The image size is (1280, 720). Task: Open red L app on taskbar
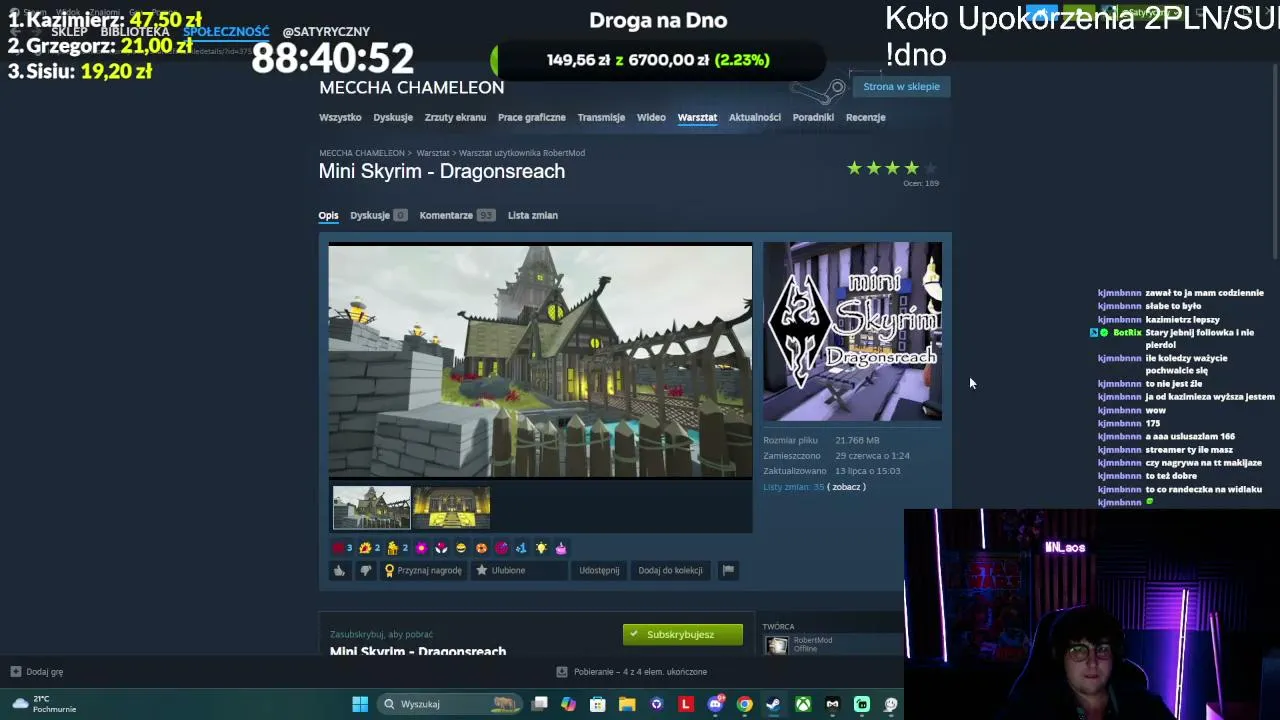click(x=686, y=704)
